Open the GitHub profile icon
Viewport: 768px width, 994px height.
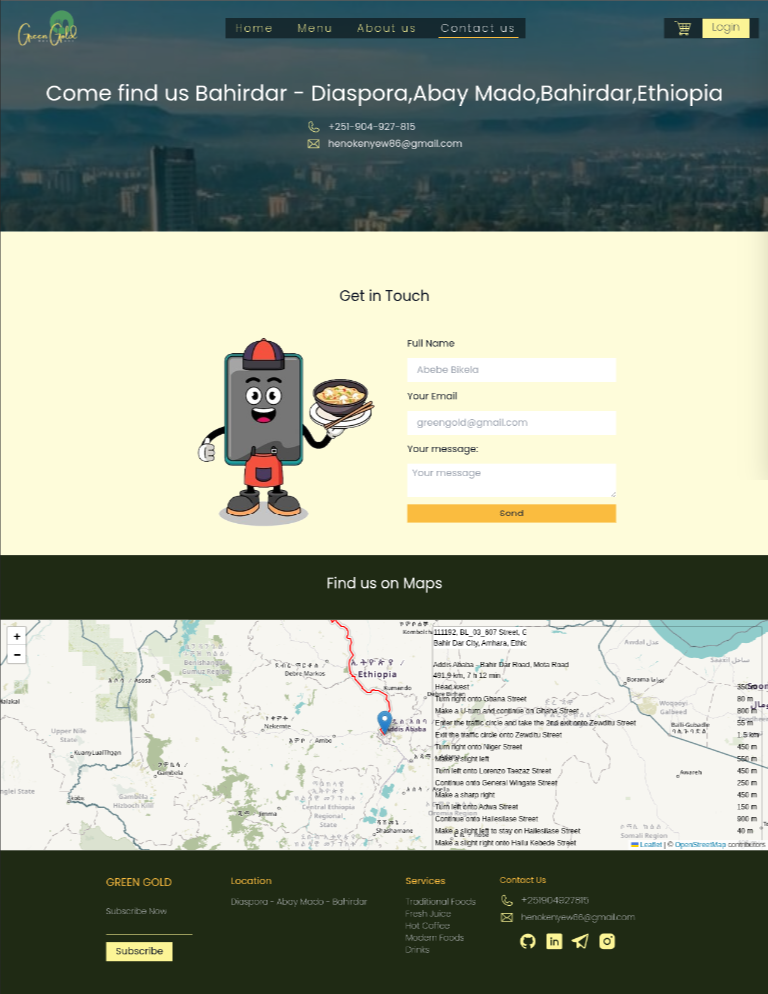(528, 941)
